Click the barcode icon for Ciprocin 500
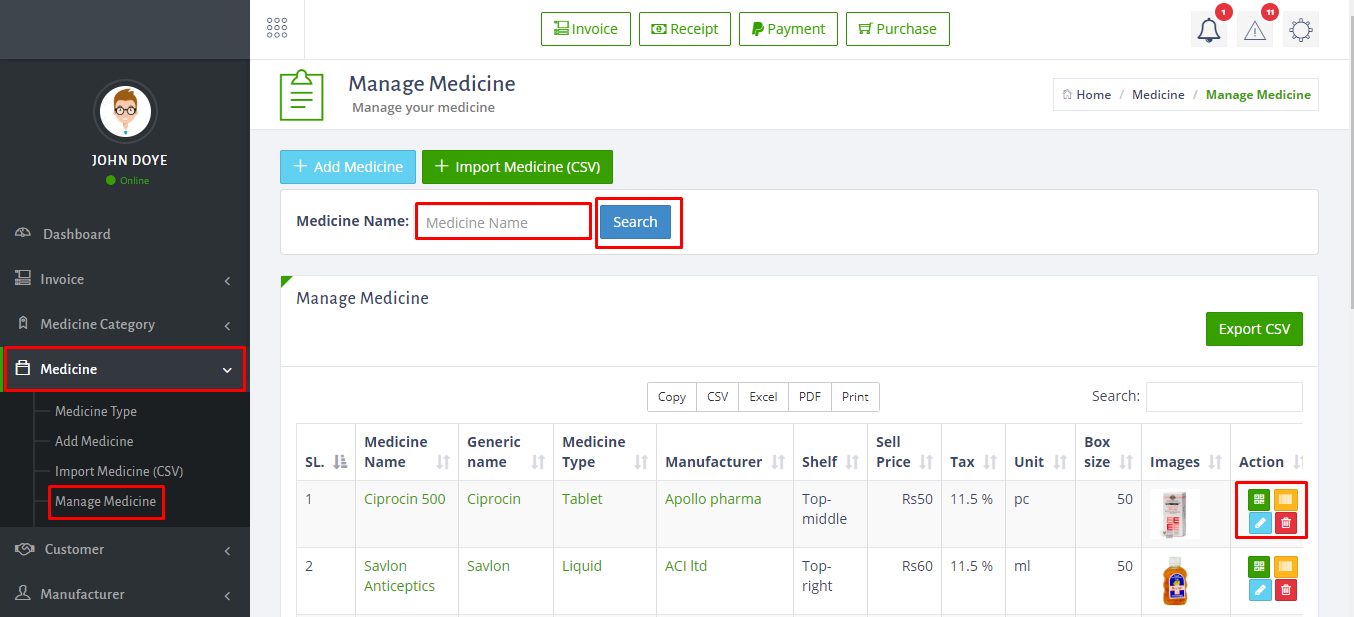The image size is (1354, 617). pyautogui.click(x=1285, y=499)
